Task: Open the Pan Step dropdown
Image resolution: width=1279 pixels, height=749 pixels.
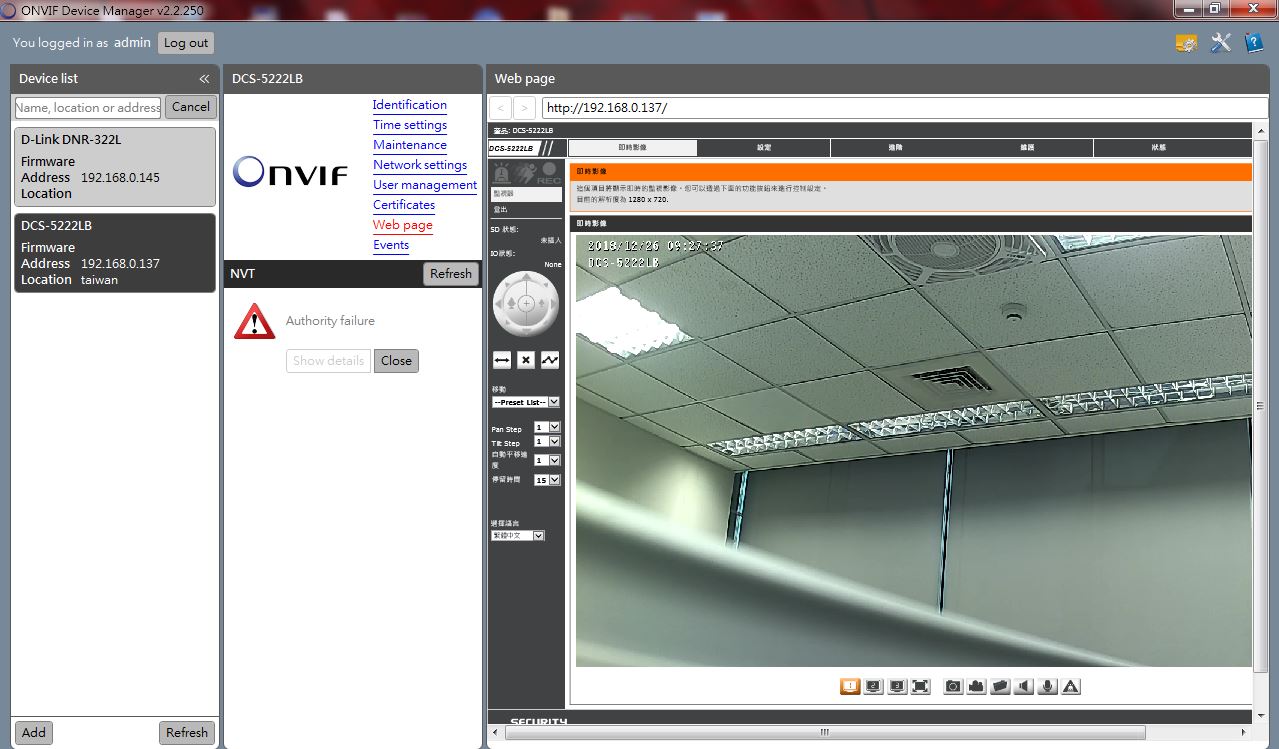Action: (x=547, y=427)
